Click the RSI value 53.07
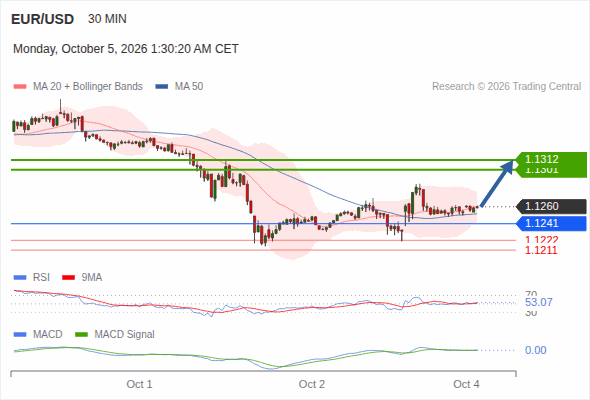 539,303
